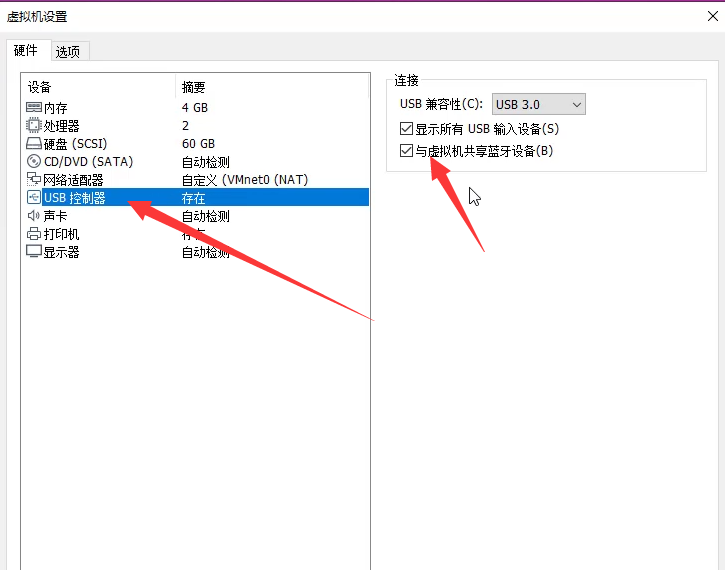The height and width of the screenshot is (570, 725).
Task: Select the 4 GB memory summary entry
Action: 195,108
